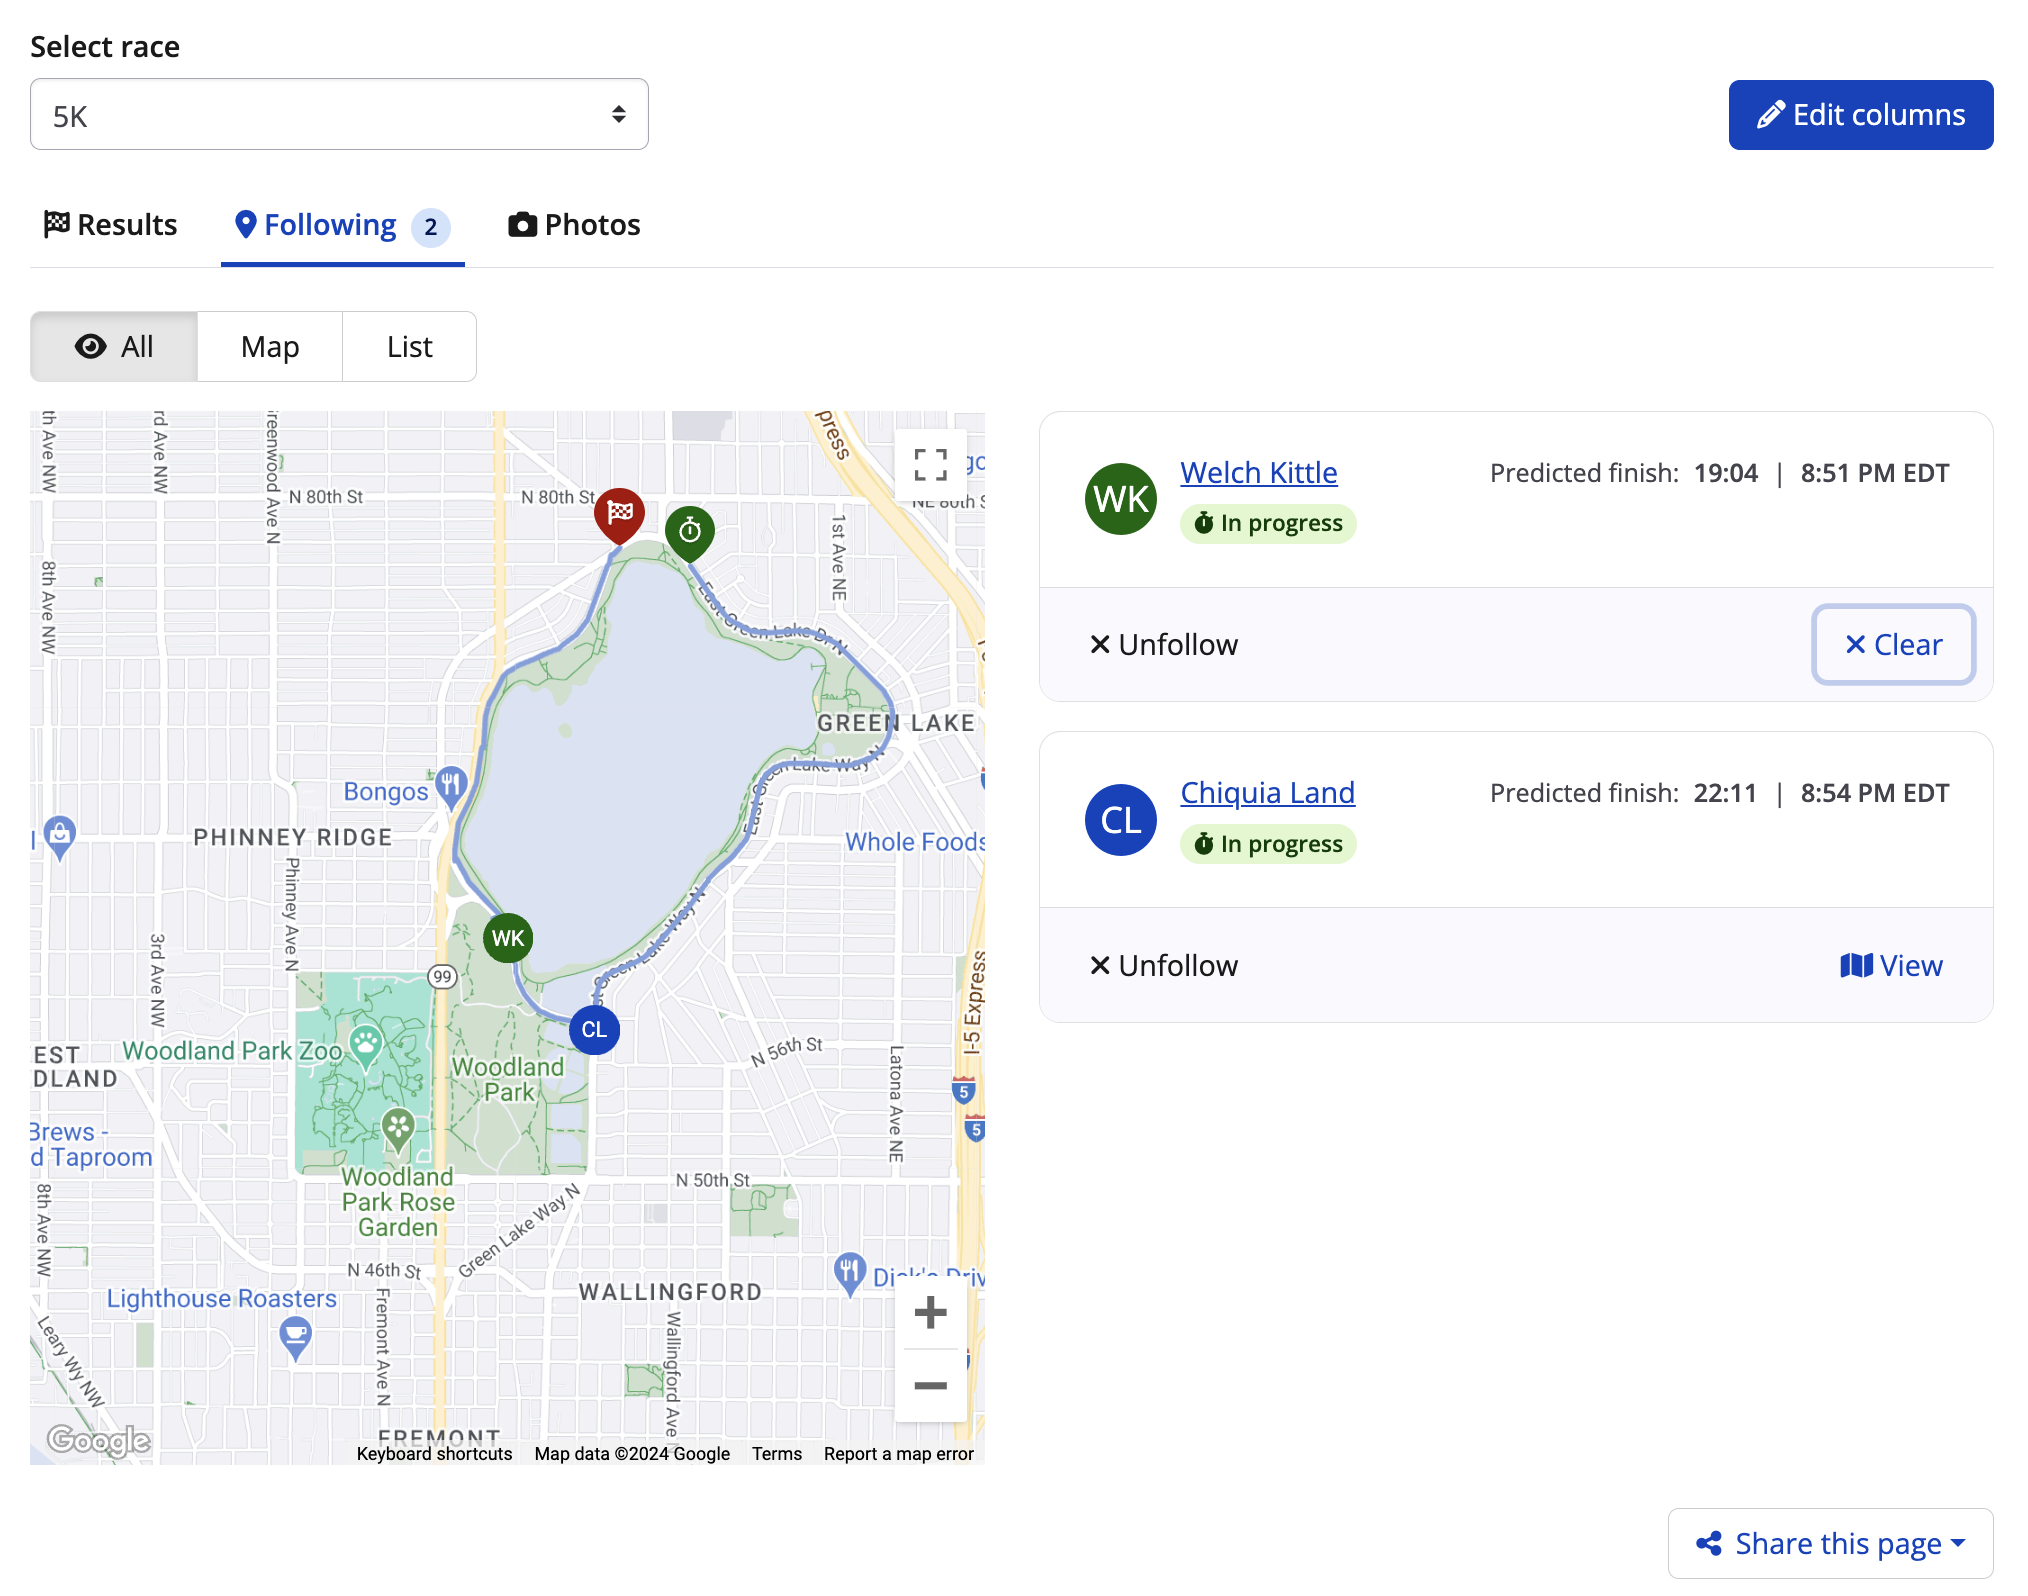Open the Select race dropdown
This screenshot has height=1596, width=2028.
click(x=339, y=115)
